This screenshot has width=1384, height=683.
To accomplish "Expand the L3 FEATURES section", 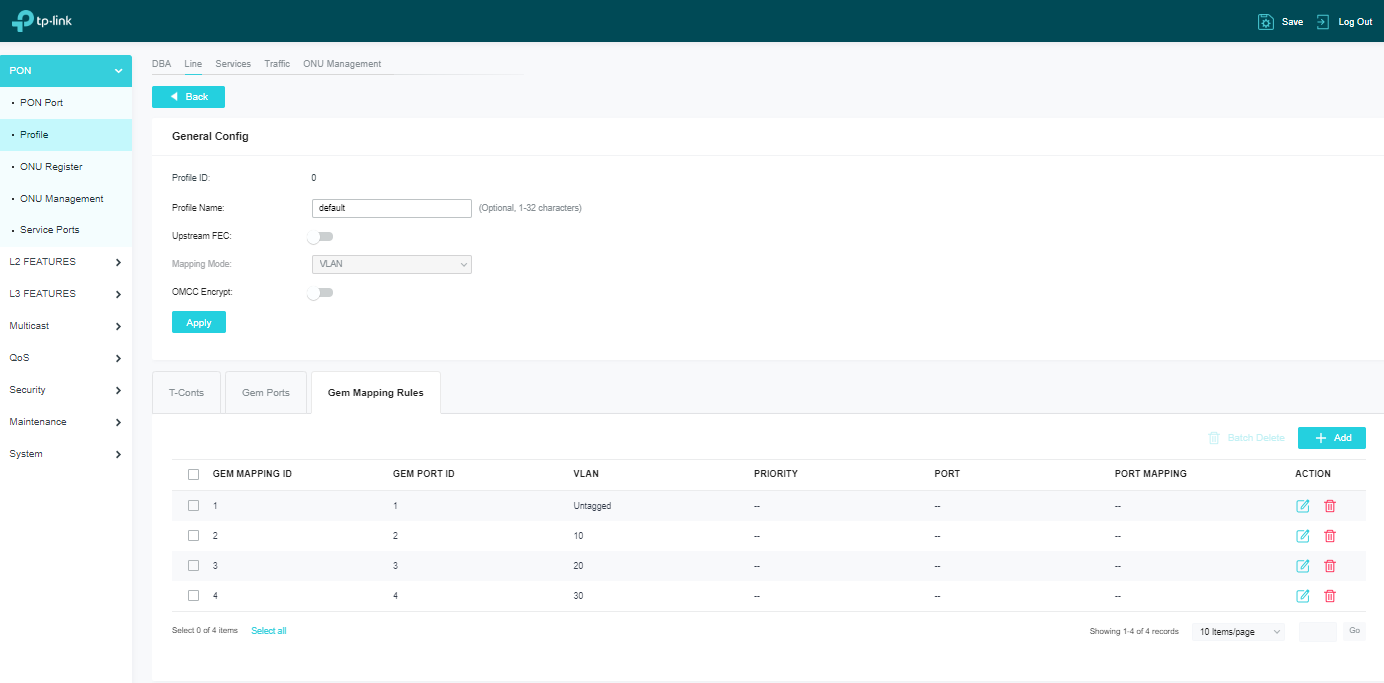I will 66,294.
